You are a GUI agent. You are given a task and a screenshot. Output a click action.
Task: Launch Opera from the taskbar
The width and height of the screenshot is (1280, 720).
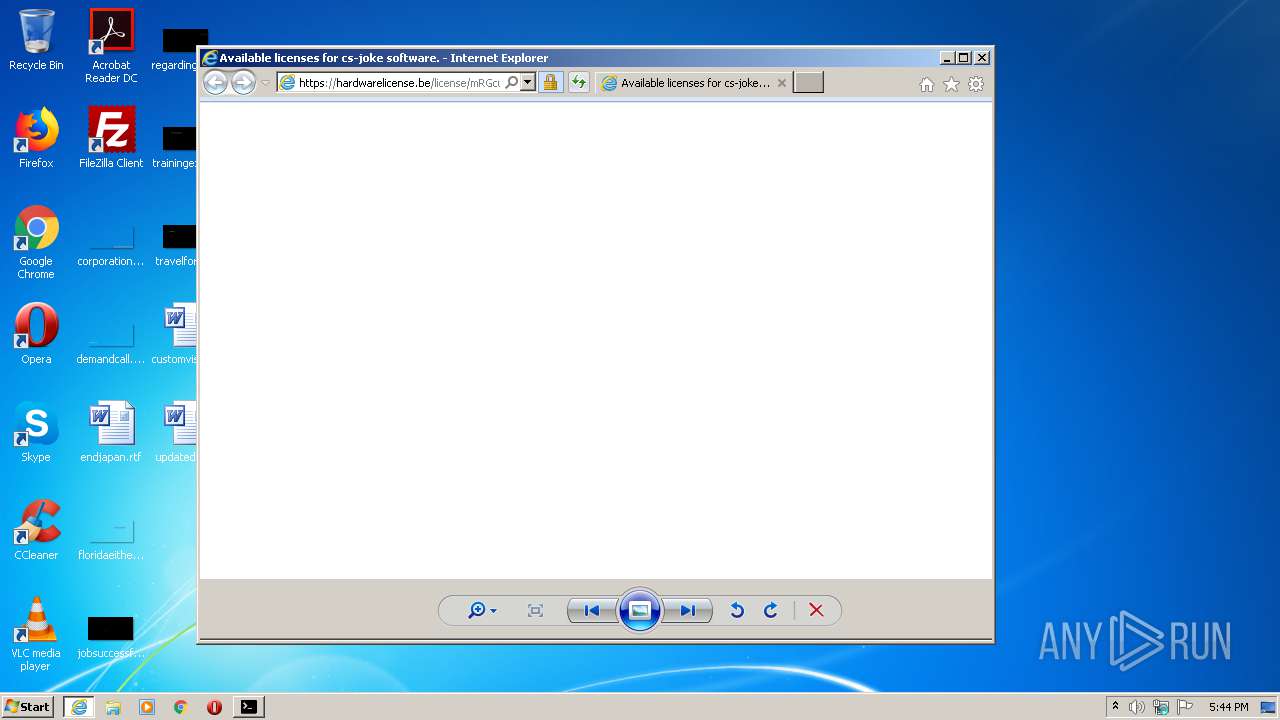[214, 707]
